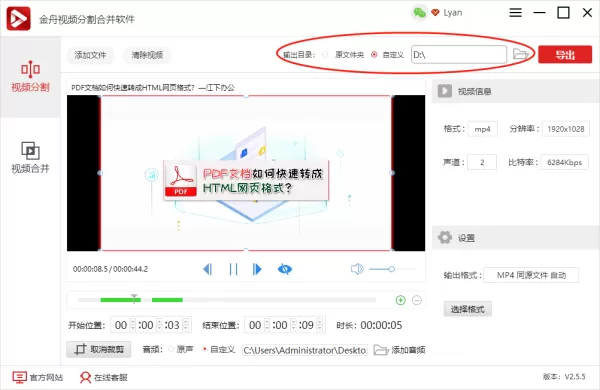Click the 设置 gear icon
The width and height of the screenshot is (600, 390).
coord(445,238)
